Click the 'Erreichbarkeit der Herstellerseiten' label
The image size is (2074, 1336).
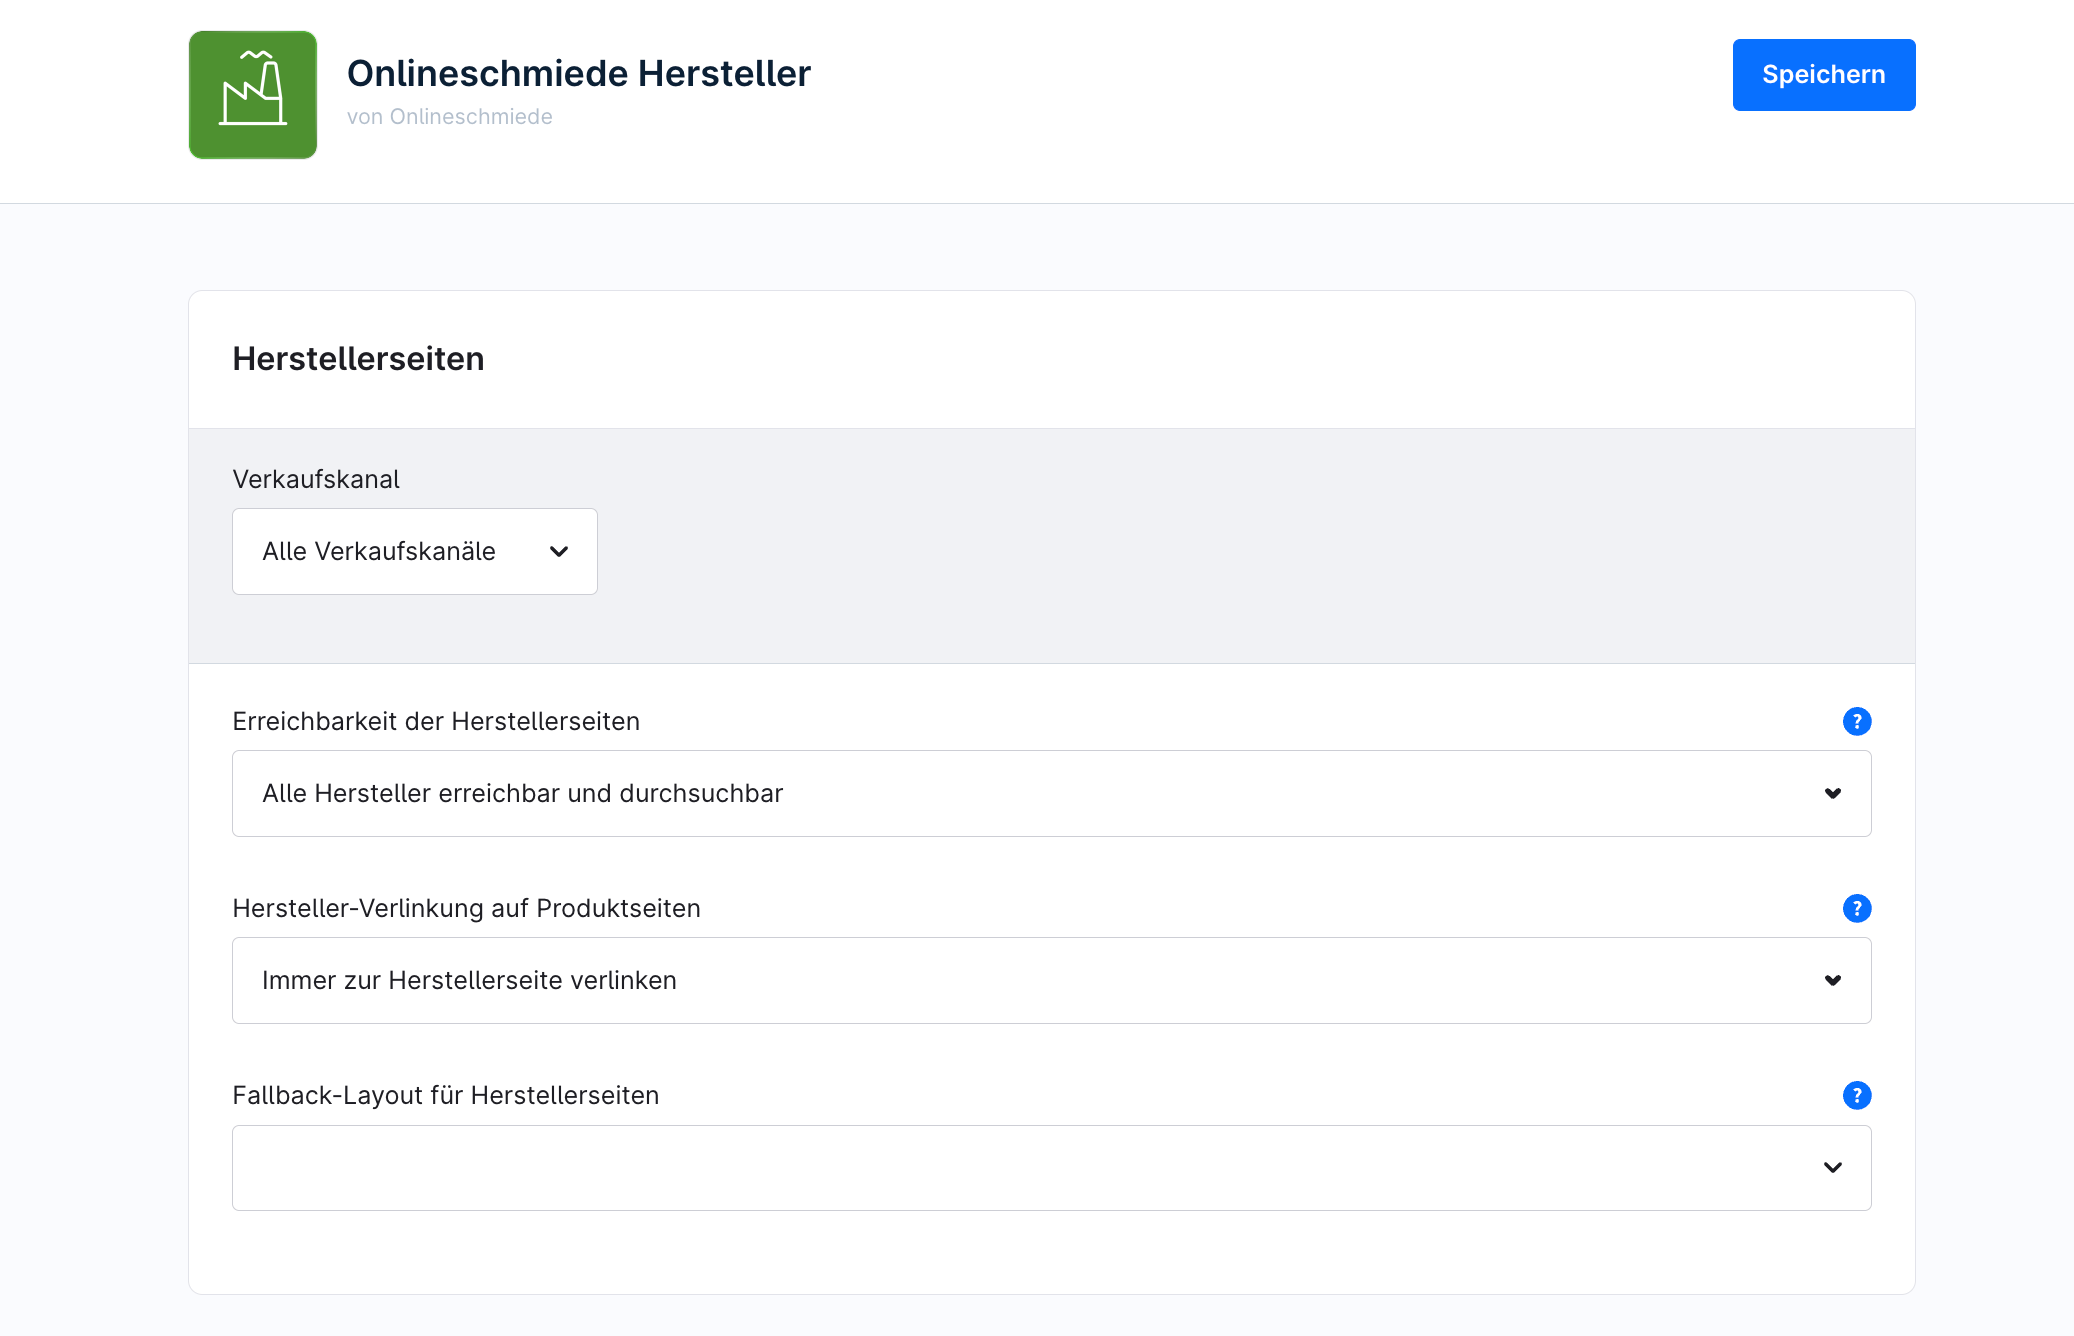[436, 722]
